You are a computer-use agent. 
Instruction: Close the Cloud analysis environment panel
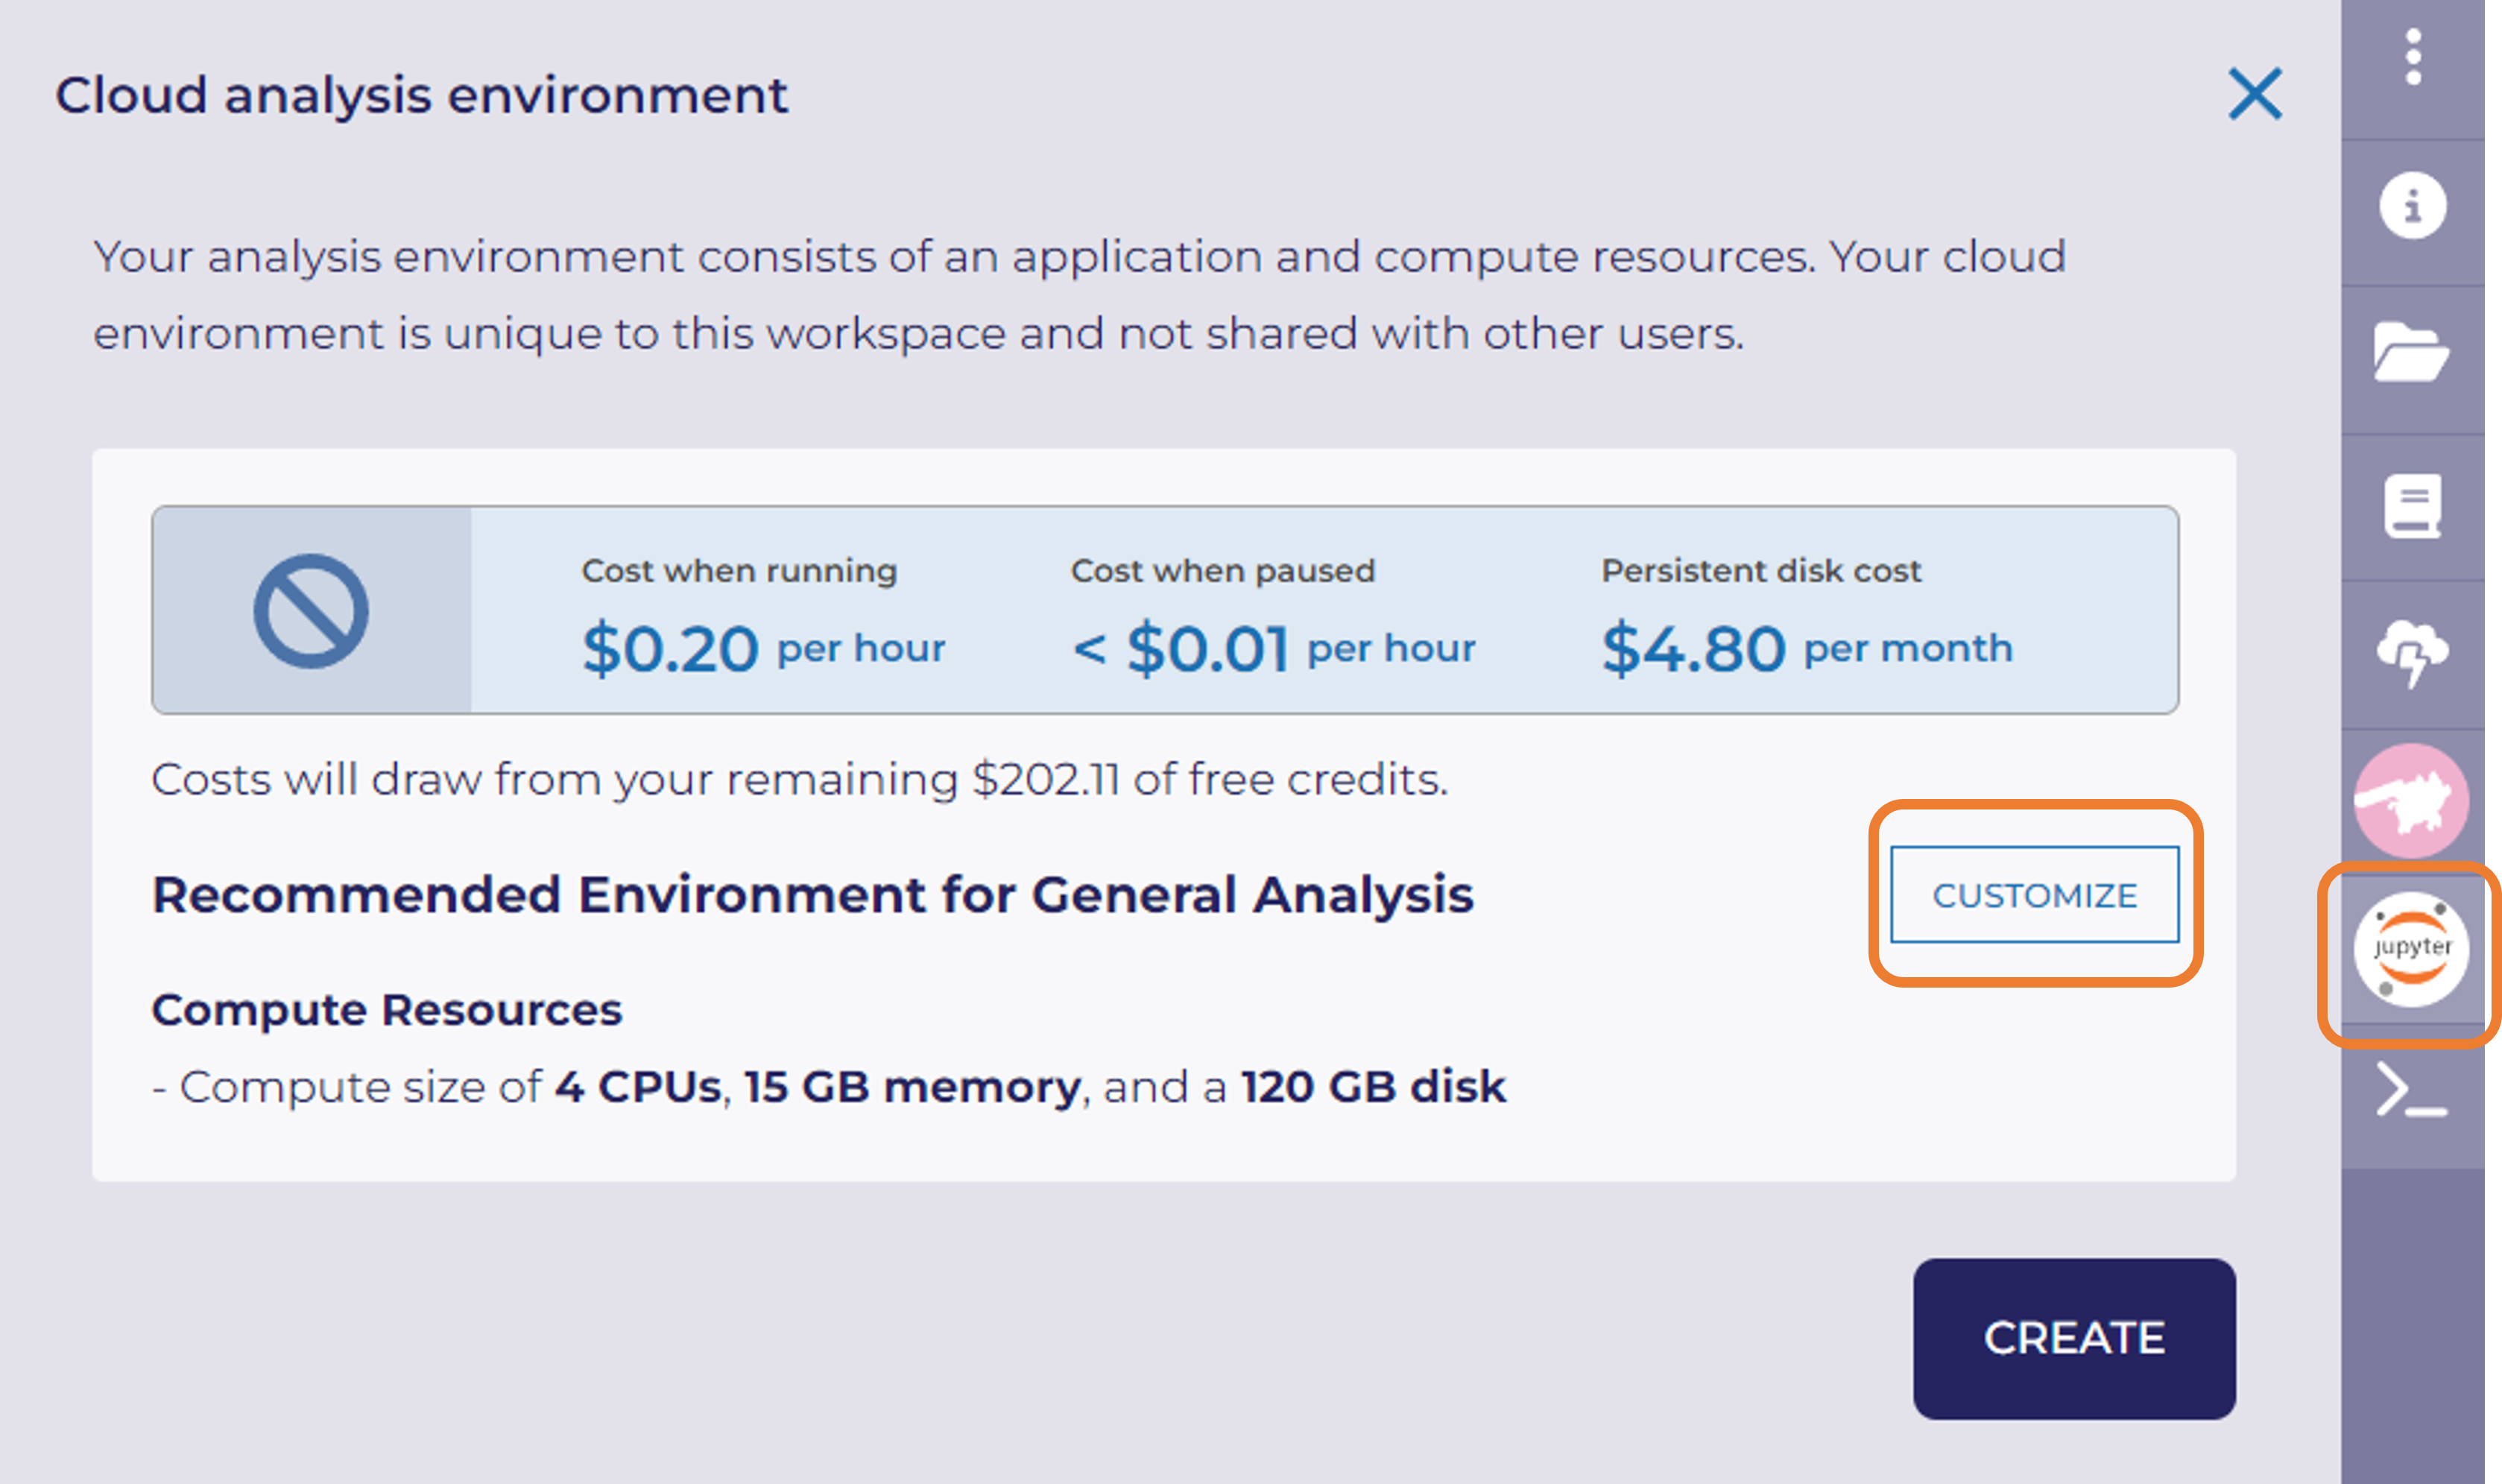(2255, 94)
